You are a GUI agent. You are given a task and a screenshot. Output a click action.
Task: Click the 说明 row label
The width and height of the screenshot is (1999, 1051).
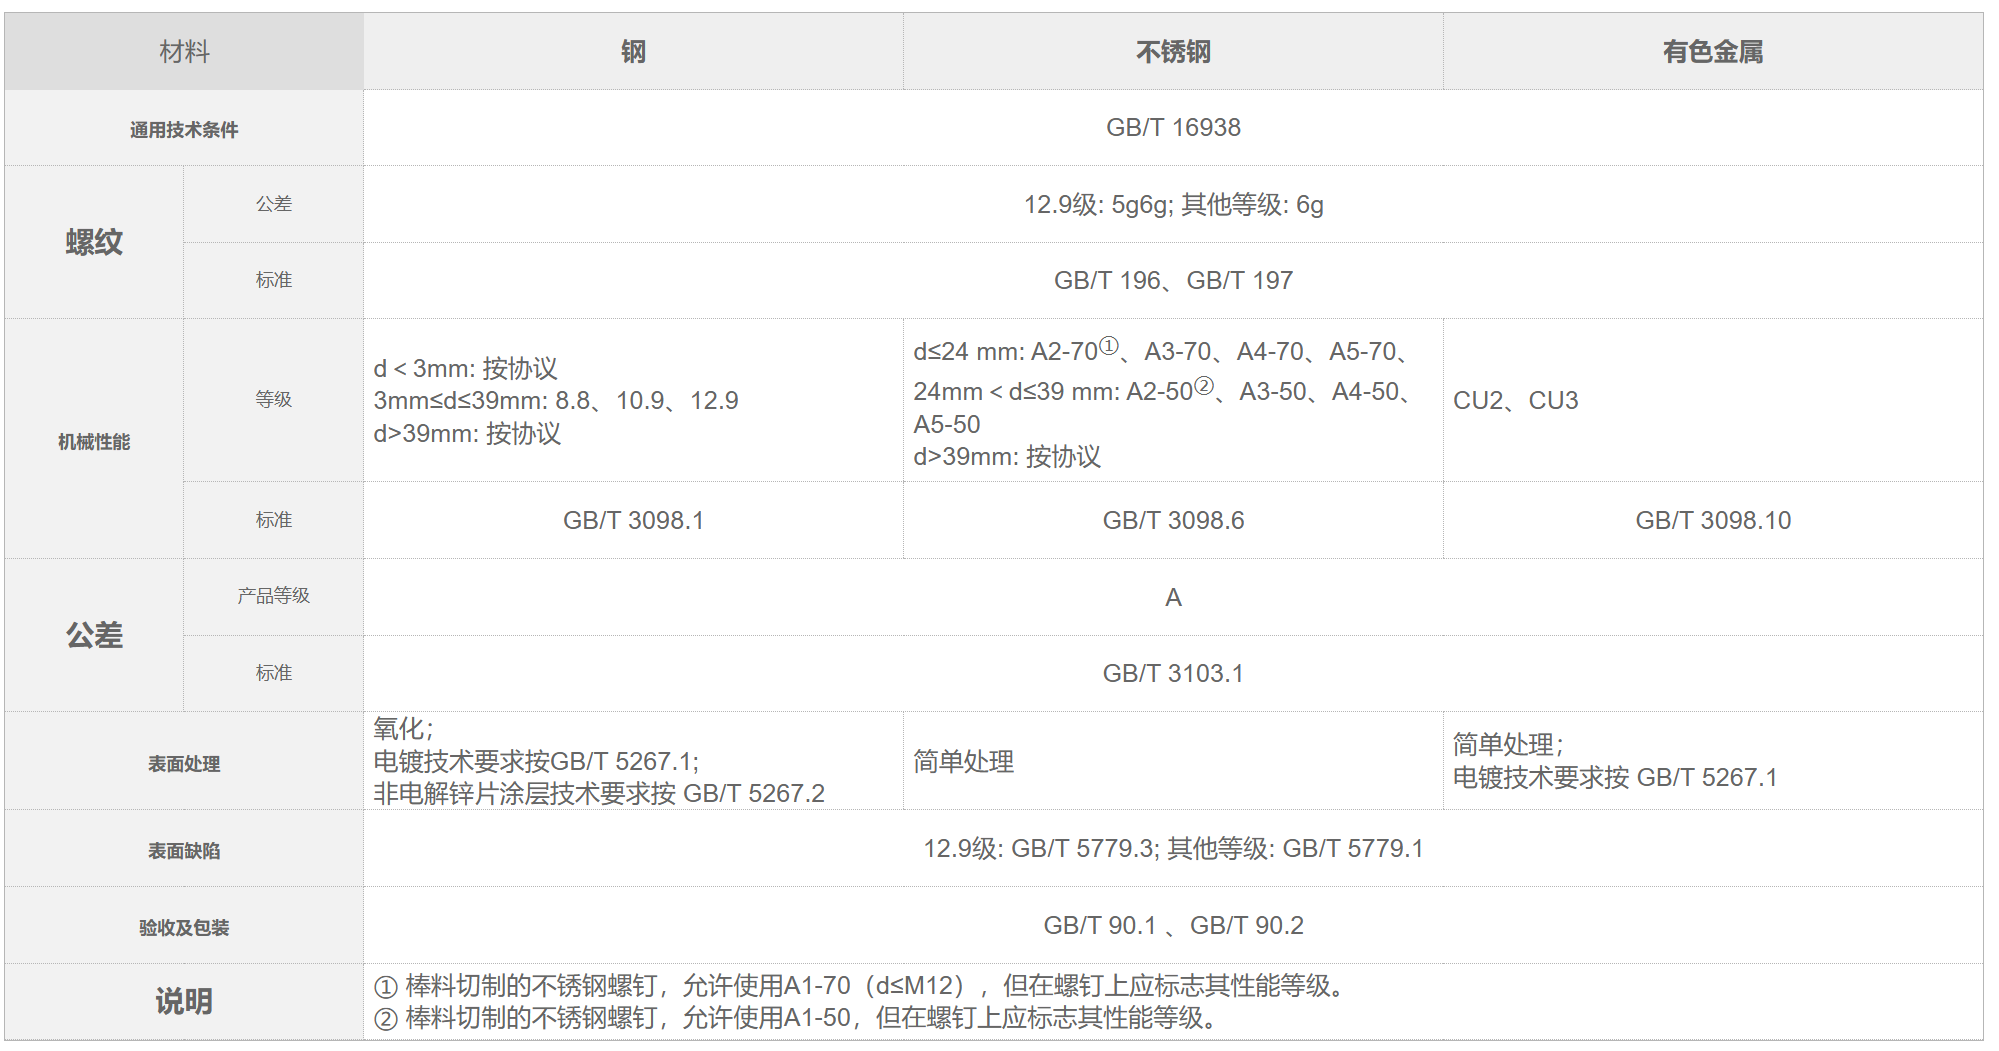click(x=184, y=1001)
